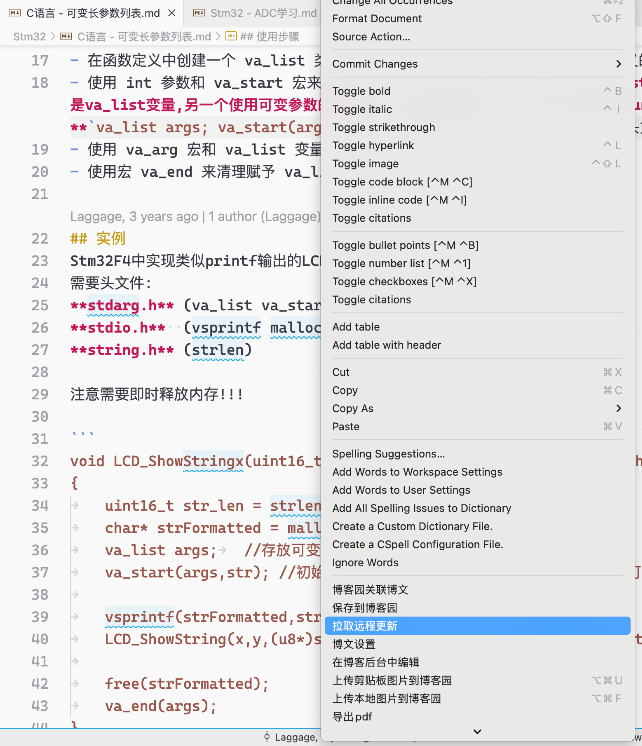Viewport: 642px width, 746px height.
Task: Select Add table menu item
Action: click(x=477, y=327)
